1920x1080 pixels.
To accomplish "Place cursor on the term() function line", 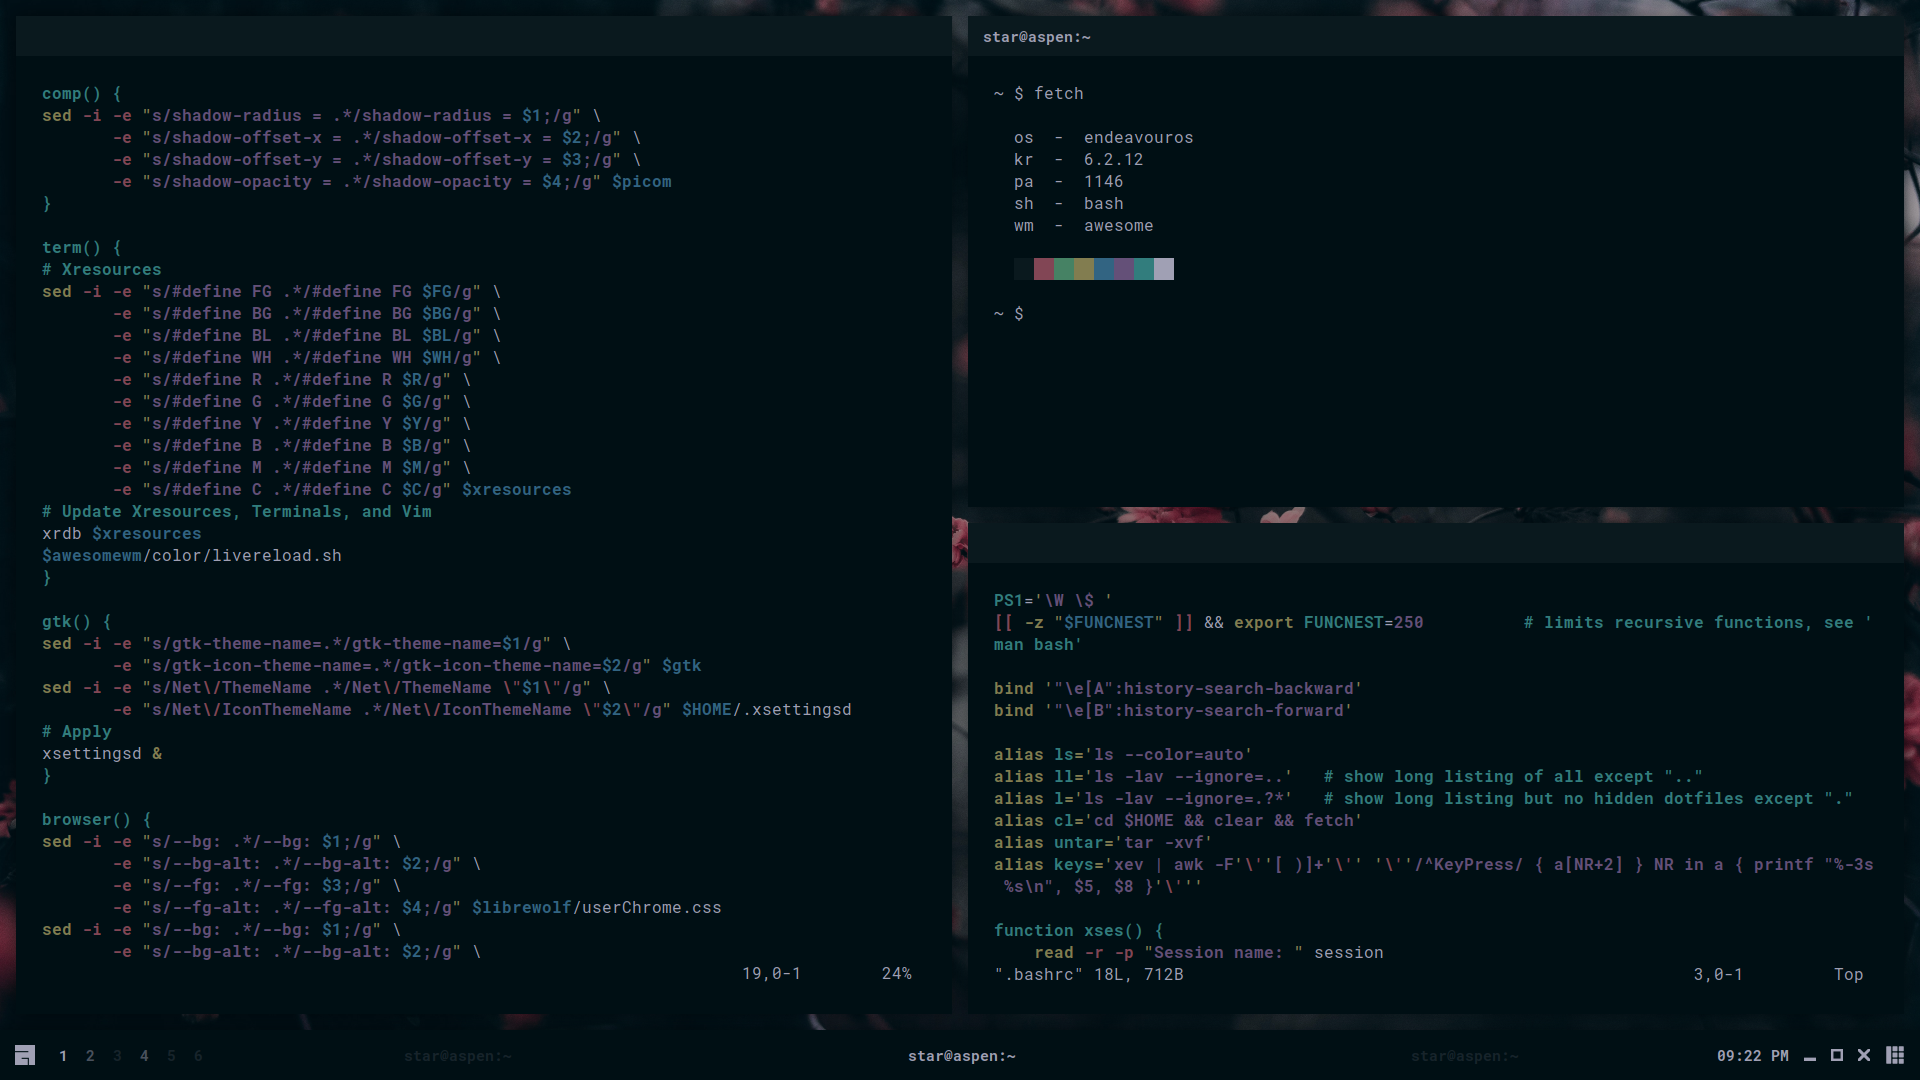I will coord(81,248).
